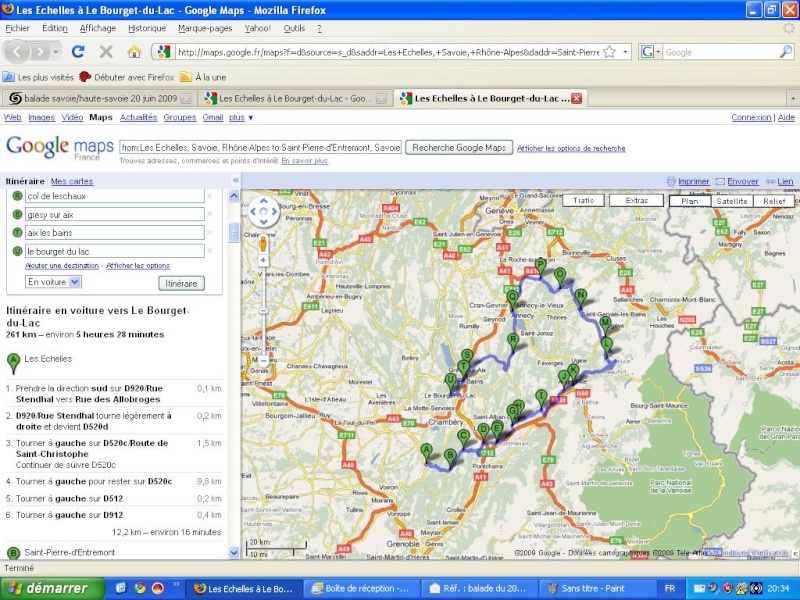Click the down arrow of the left panel scrollbar
Screen dimensions: 800x600
coord(234,553)
